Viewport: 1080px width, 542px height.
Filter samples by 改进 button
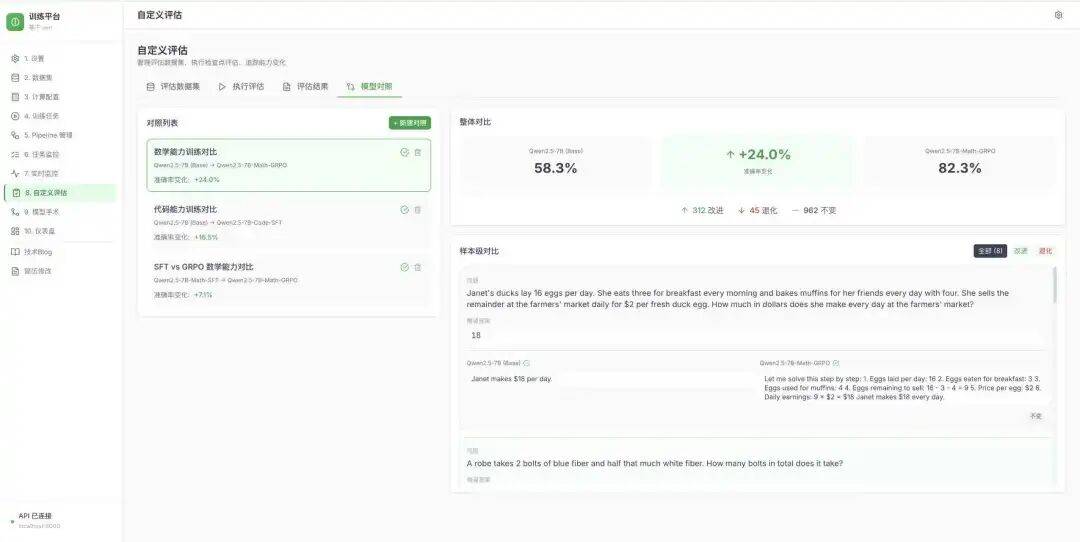click(x=1020, y=251)
